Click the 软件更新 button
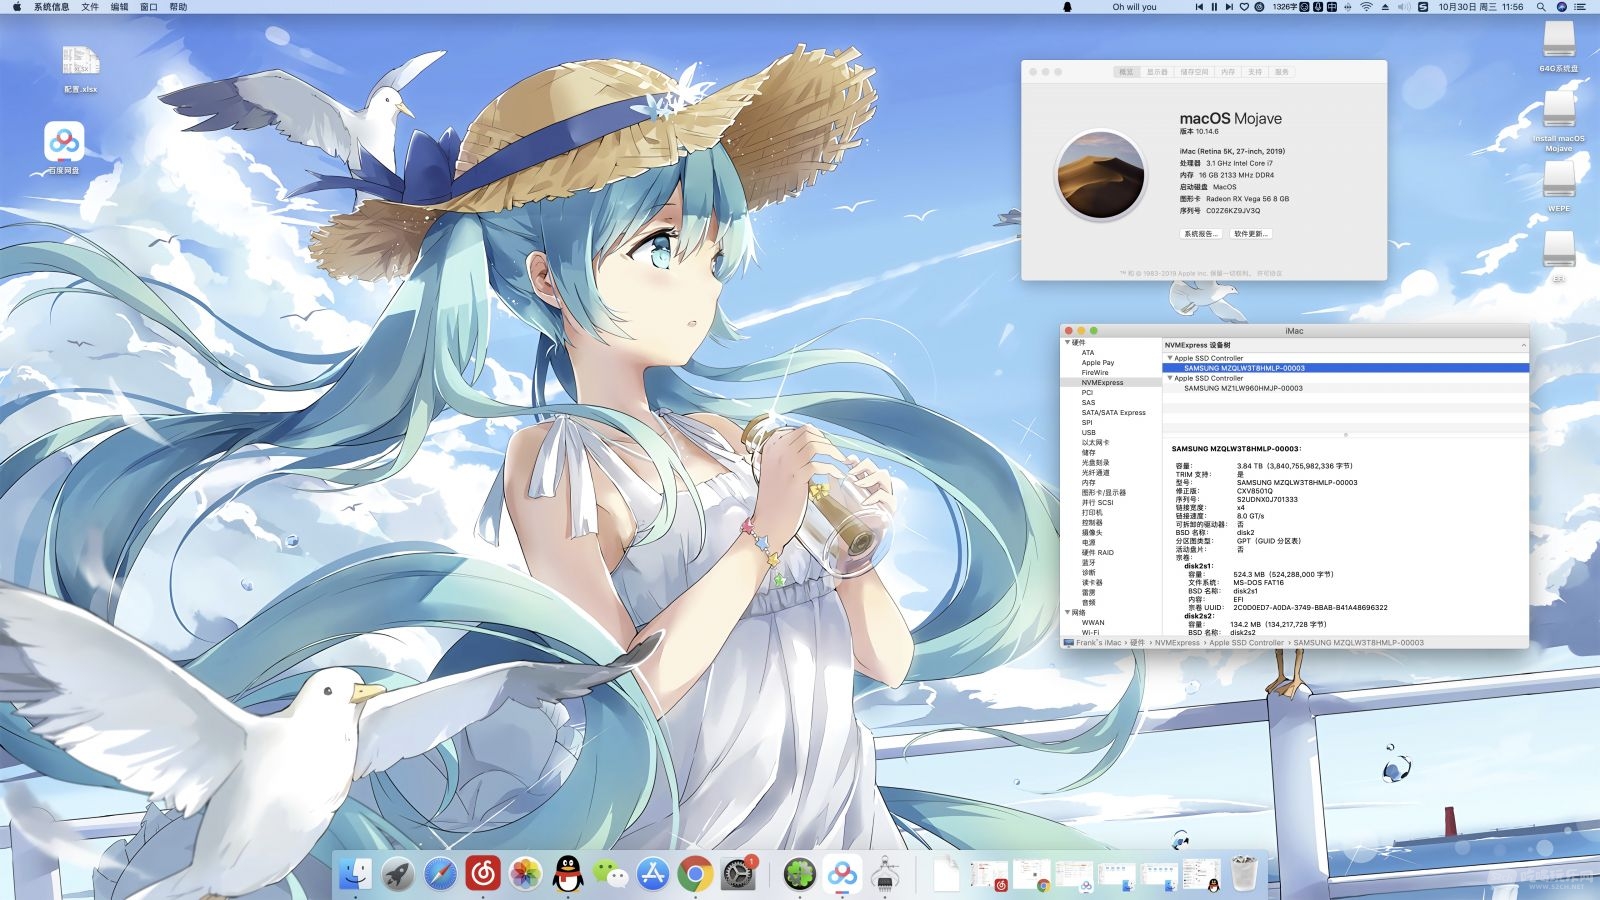Screen dimensions: 1600x900 tap(1250, 234)
